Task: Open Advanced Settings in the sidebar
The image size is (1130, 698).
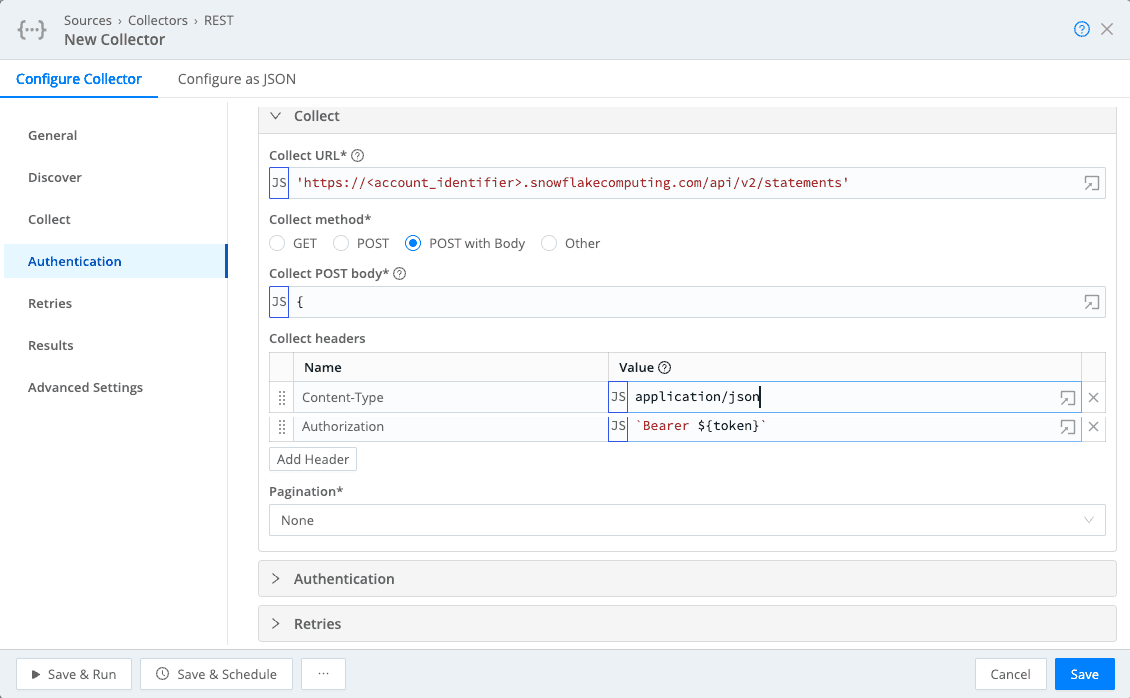Action: 85,388
